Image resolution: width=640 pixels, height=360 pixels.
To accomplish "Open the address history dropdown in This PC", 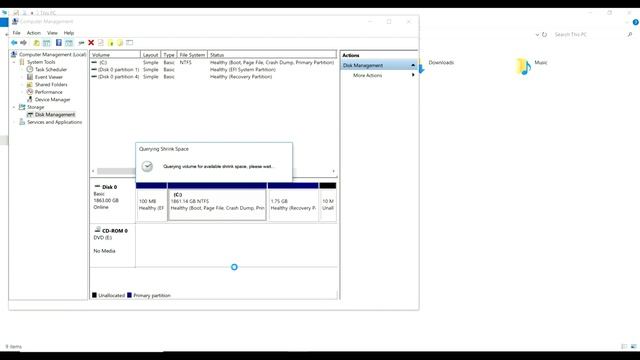I will point(537,35).
